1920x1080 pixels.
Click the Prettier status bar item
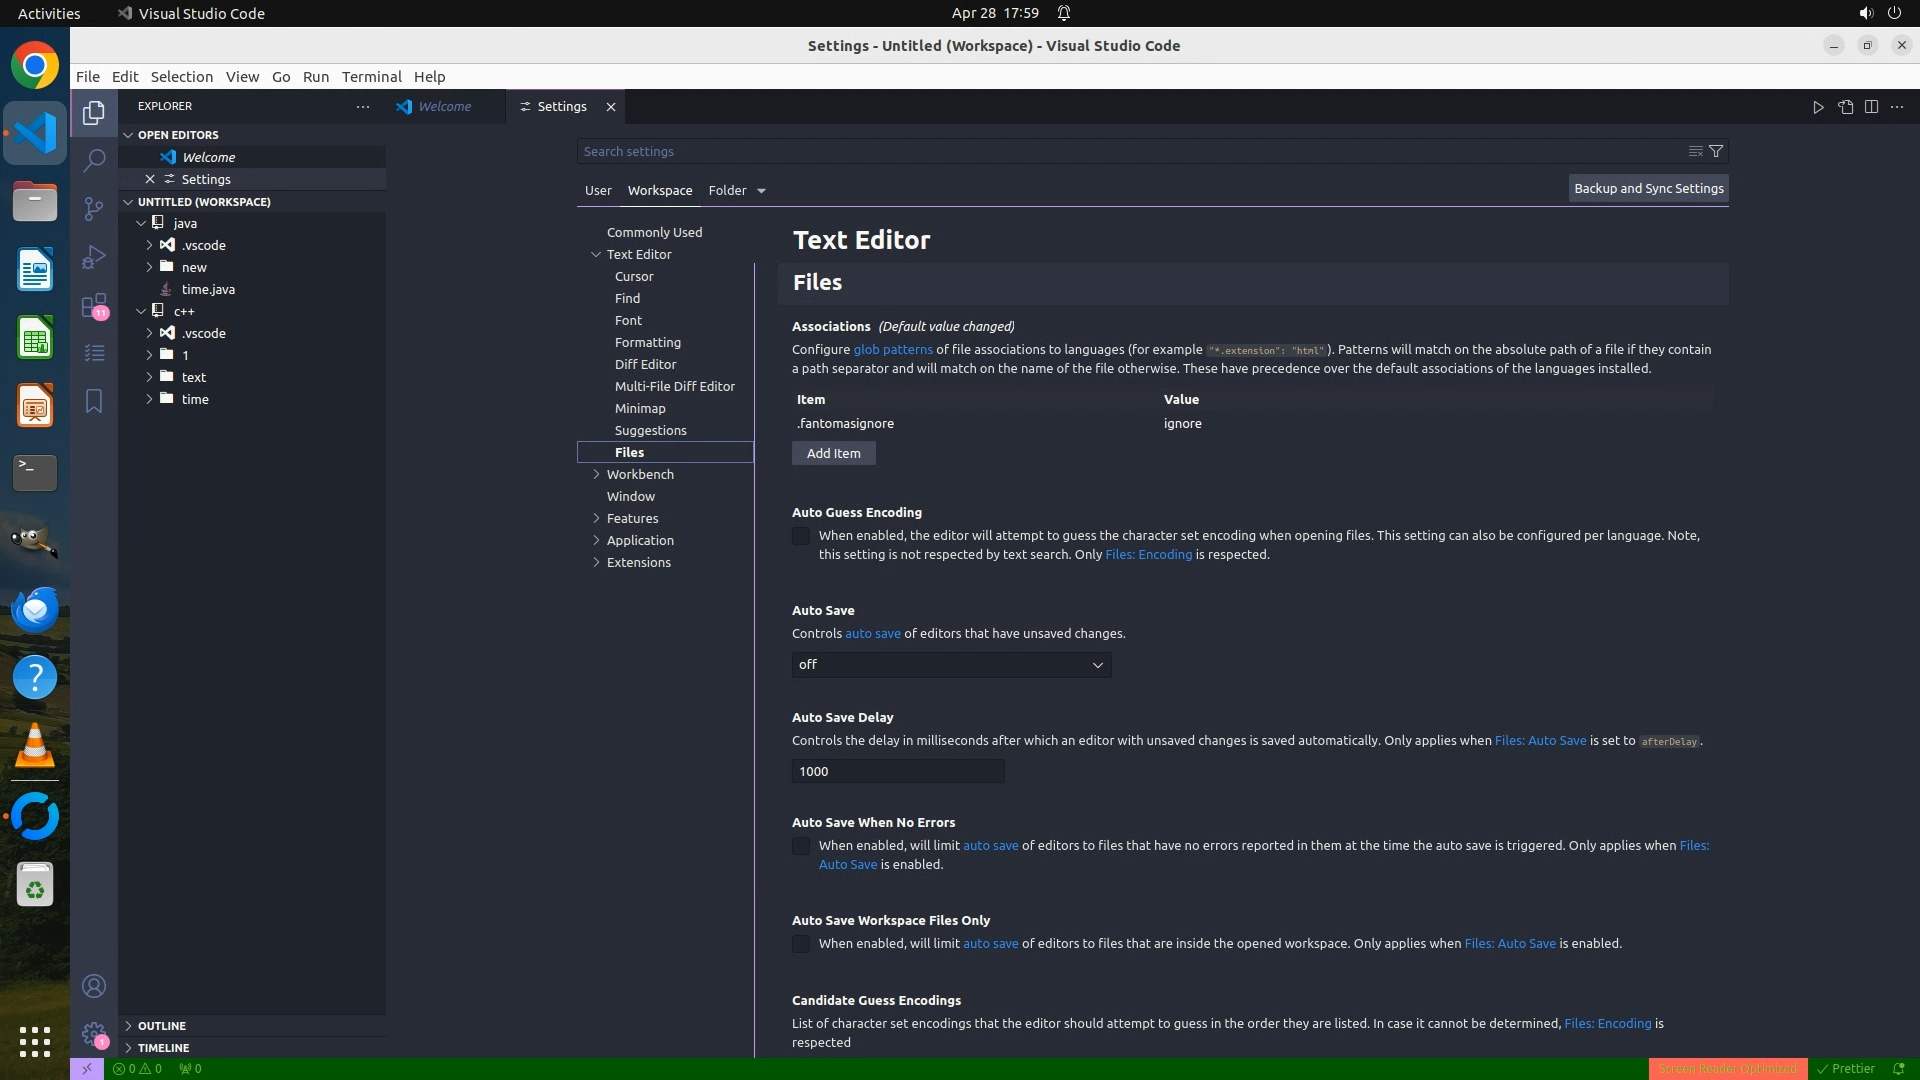tap(1846, 1068)
